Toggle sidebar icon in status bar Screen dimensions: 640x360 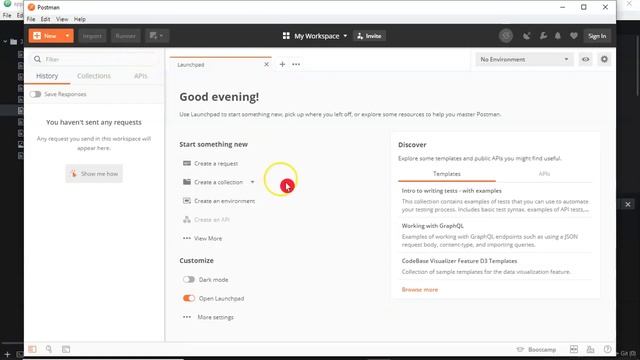(x=32, y=349)
